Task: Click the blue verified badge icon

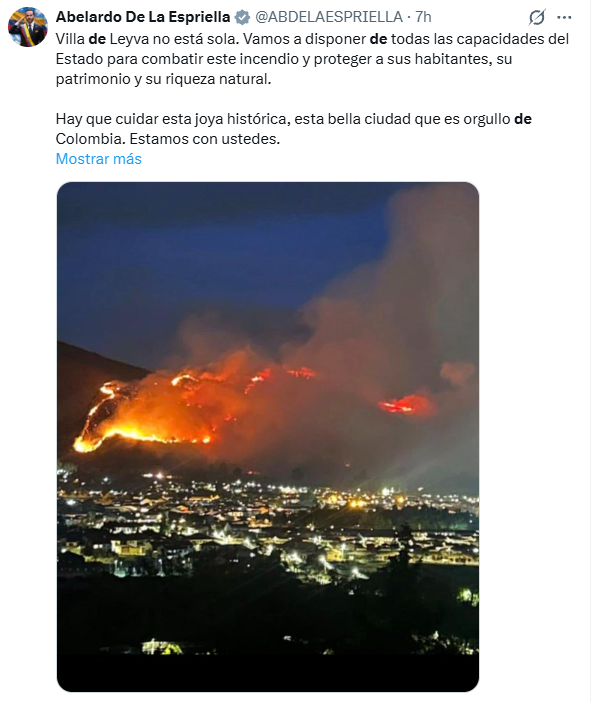Action: [242, 17]
